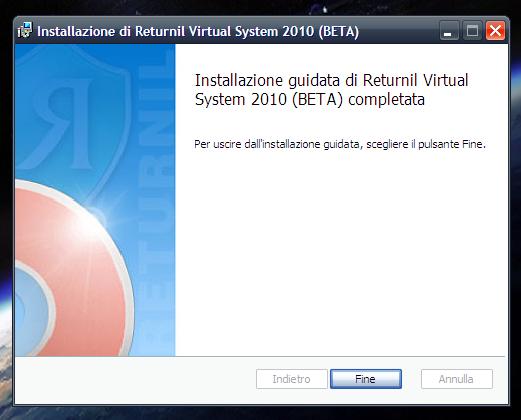The height and width of the screenshot is (420, 521).
Task: Click the window title text in the title bar
Action: coord(198,31)
